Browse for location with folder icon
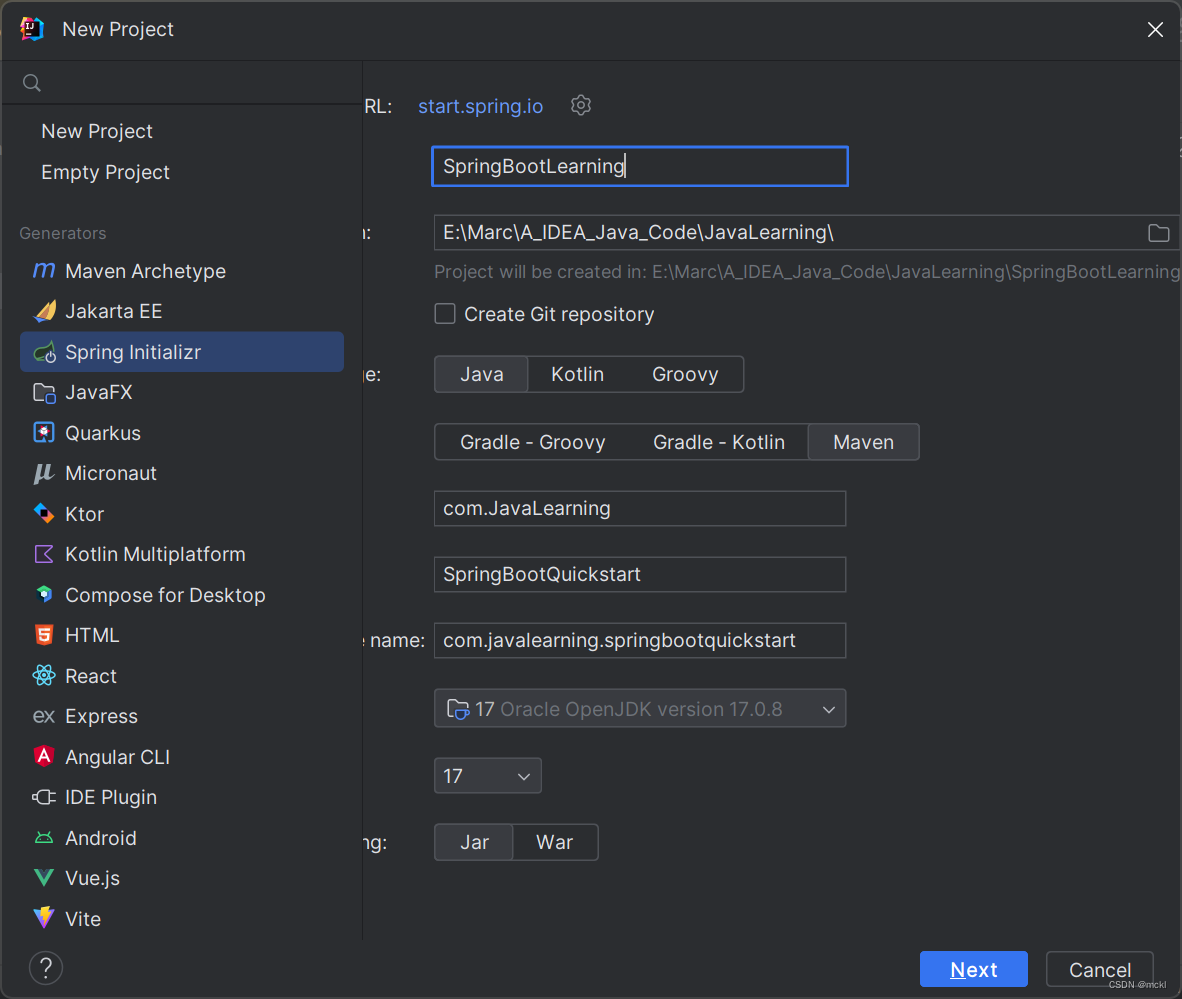 pos(1159,233)
